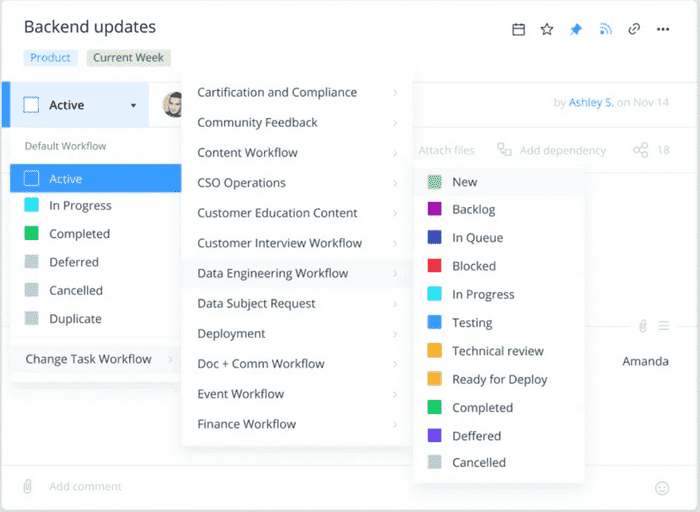
Task: Expand Finance Workflow submenu
Action: coord(297,424)
